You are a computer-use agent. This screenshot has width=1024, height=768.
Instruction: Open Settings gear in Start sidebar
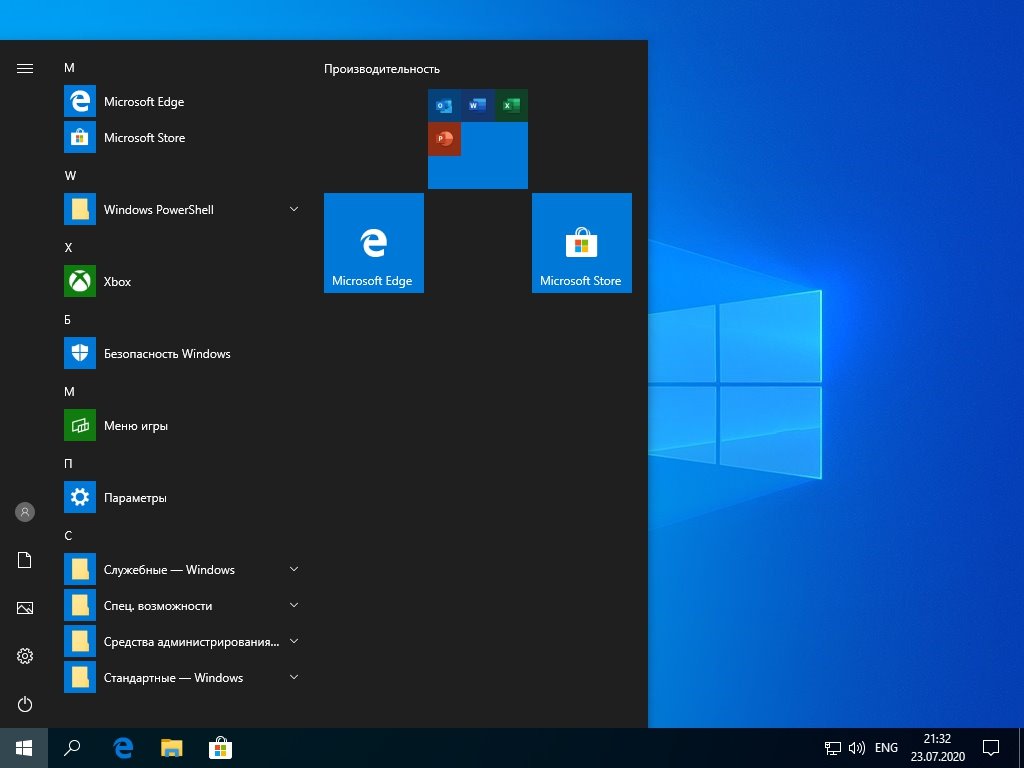click(x=25, y=656)
